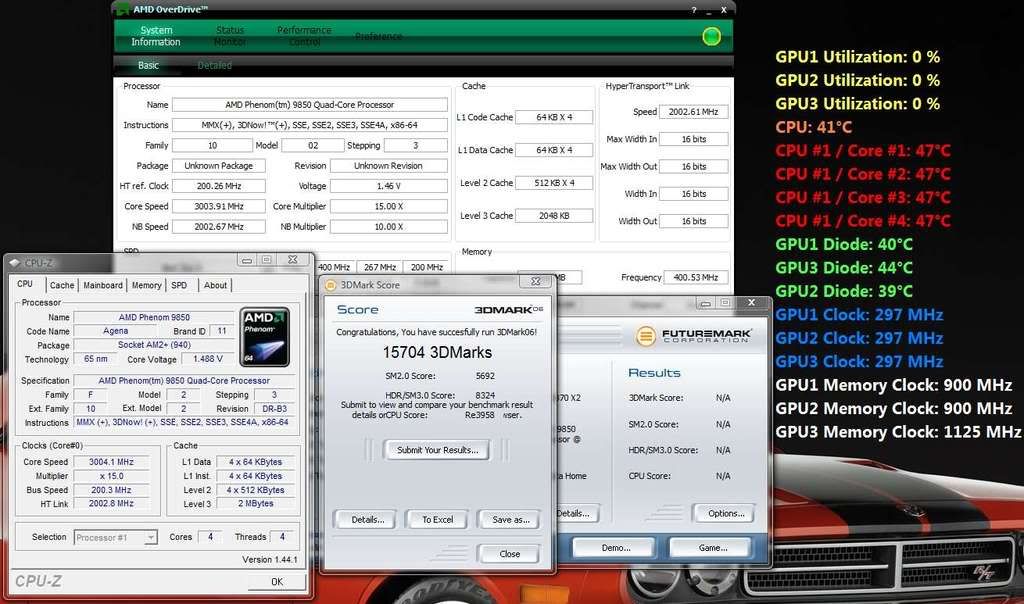Export score with To Excel button

pyautogui.click(x=437, y=520)
